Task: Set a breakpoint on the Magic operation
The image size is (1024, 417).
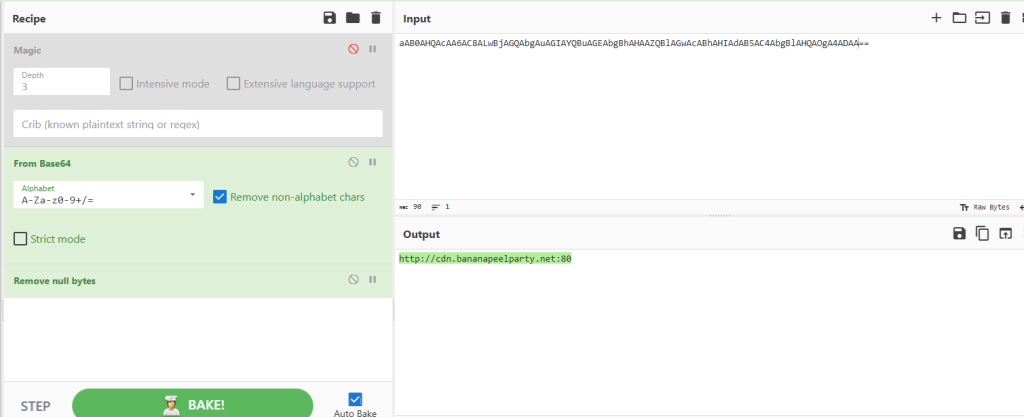Action: click(373, 49)
